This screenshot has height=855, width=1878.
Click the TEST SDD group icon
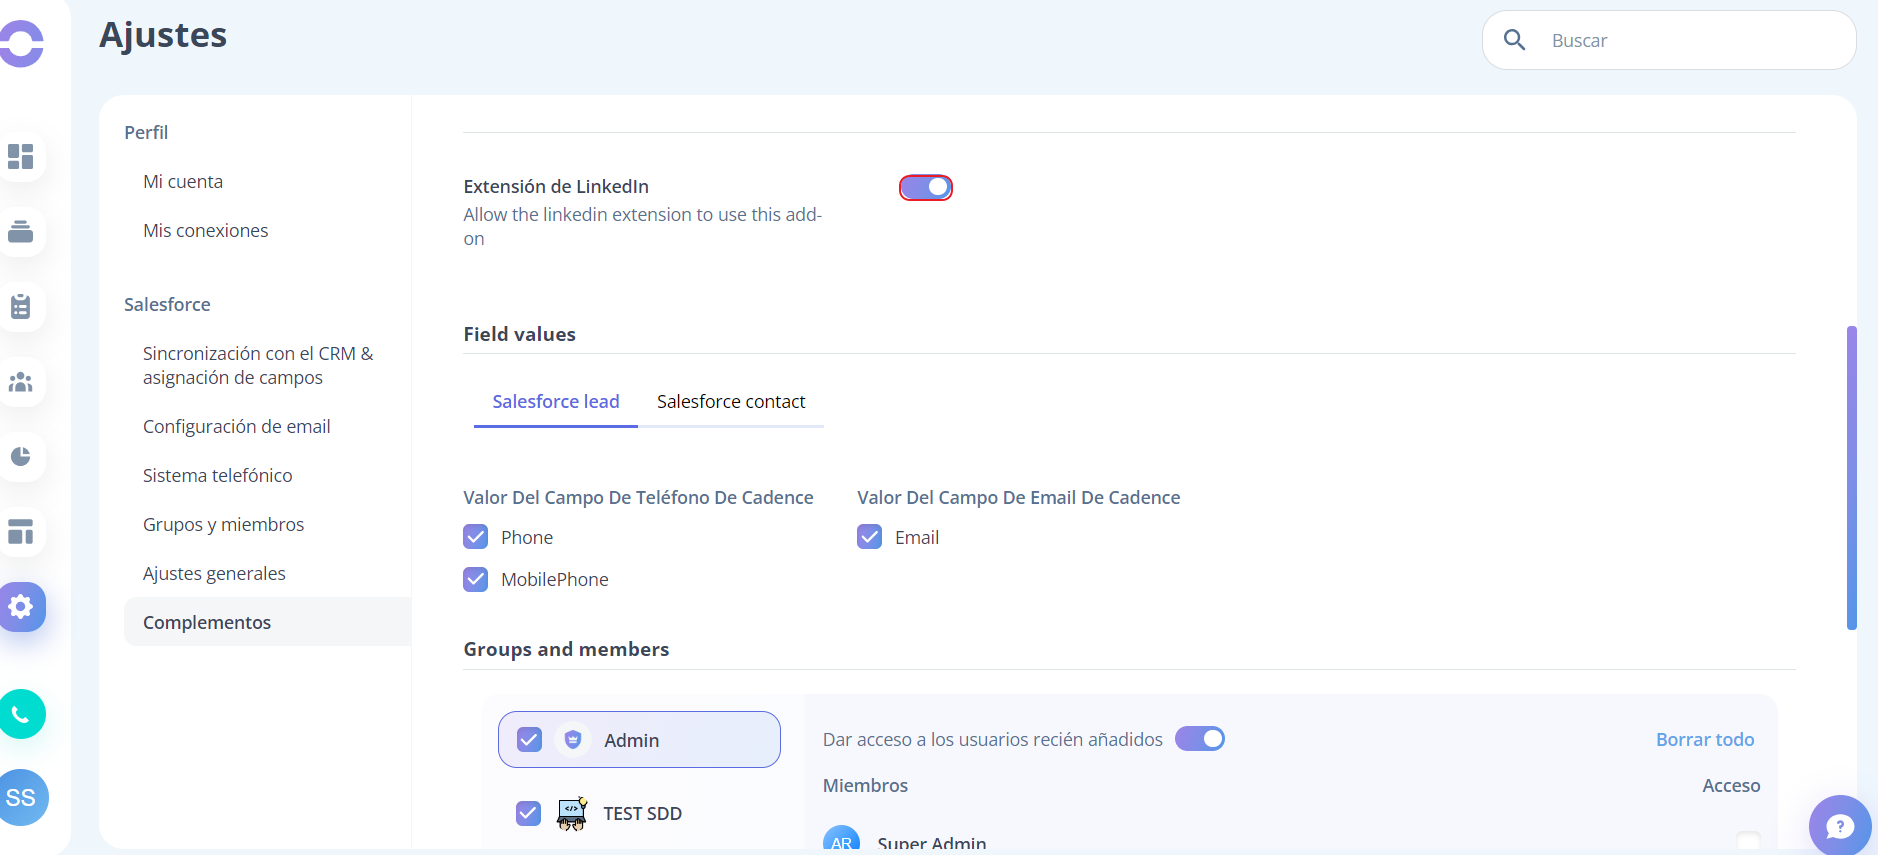click(572, 814)
